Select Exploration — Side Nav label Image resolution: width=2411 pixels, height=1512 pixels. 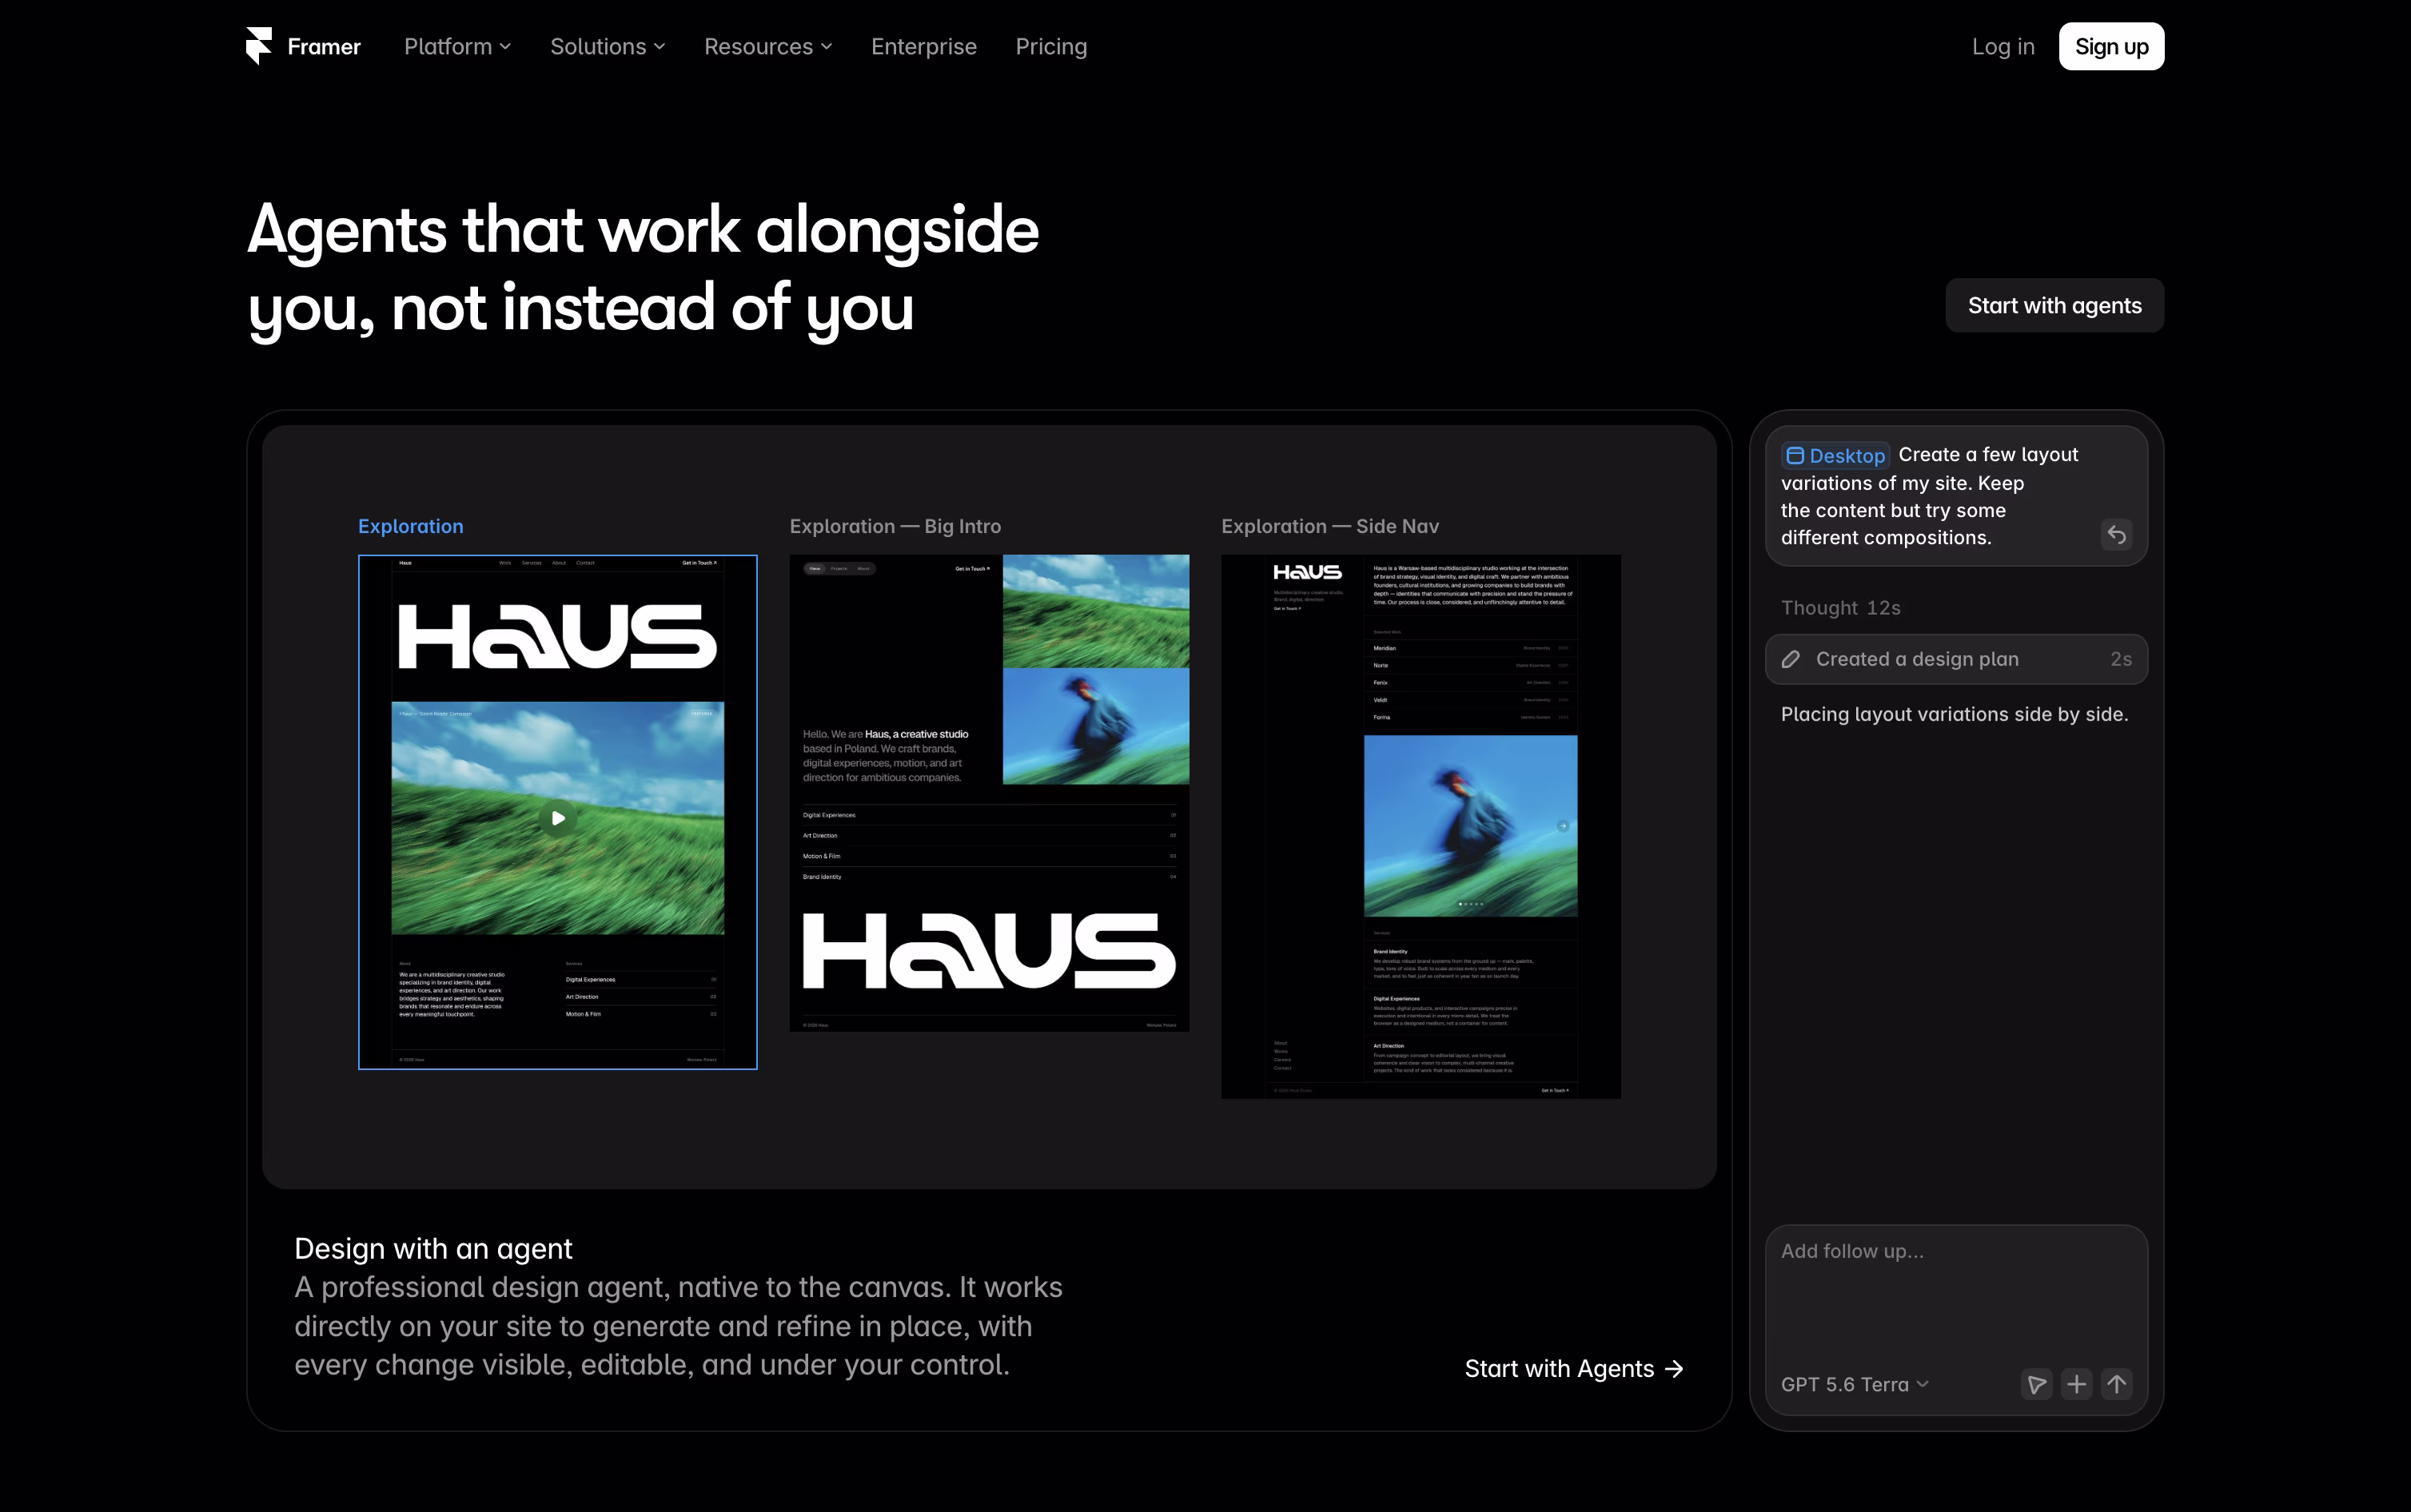pos(1329,526)
